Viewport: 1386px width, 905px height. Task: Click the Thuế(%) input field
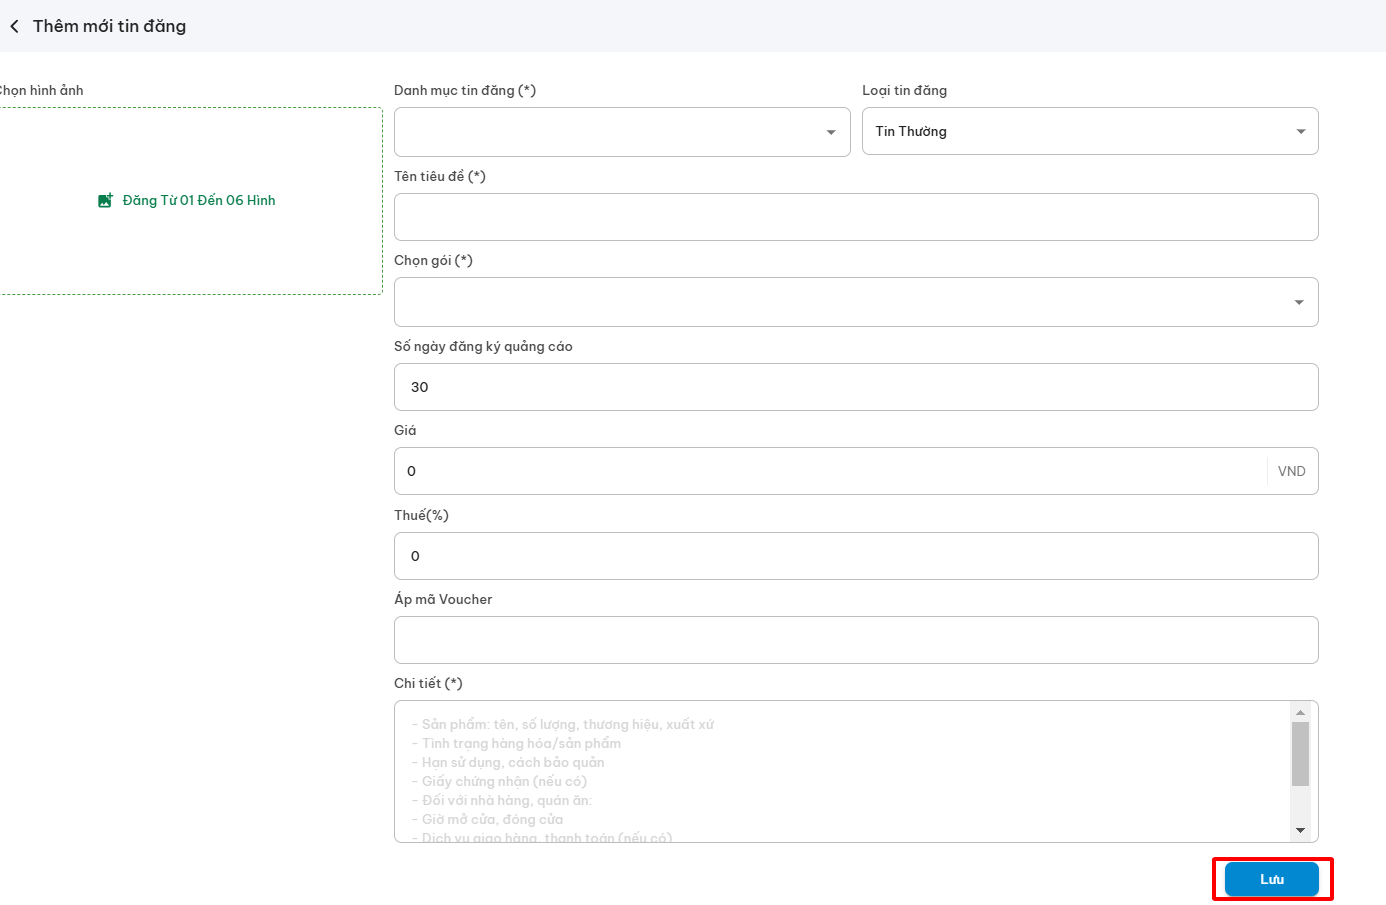pos(856,556)
